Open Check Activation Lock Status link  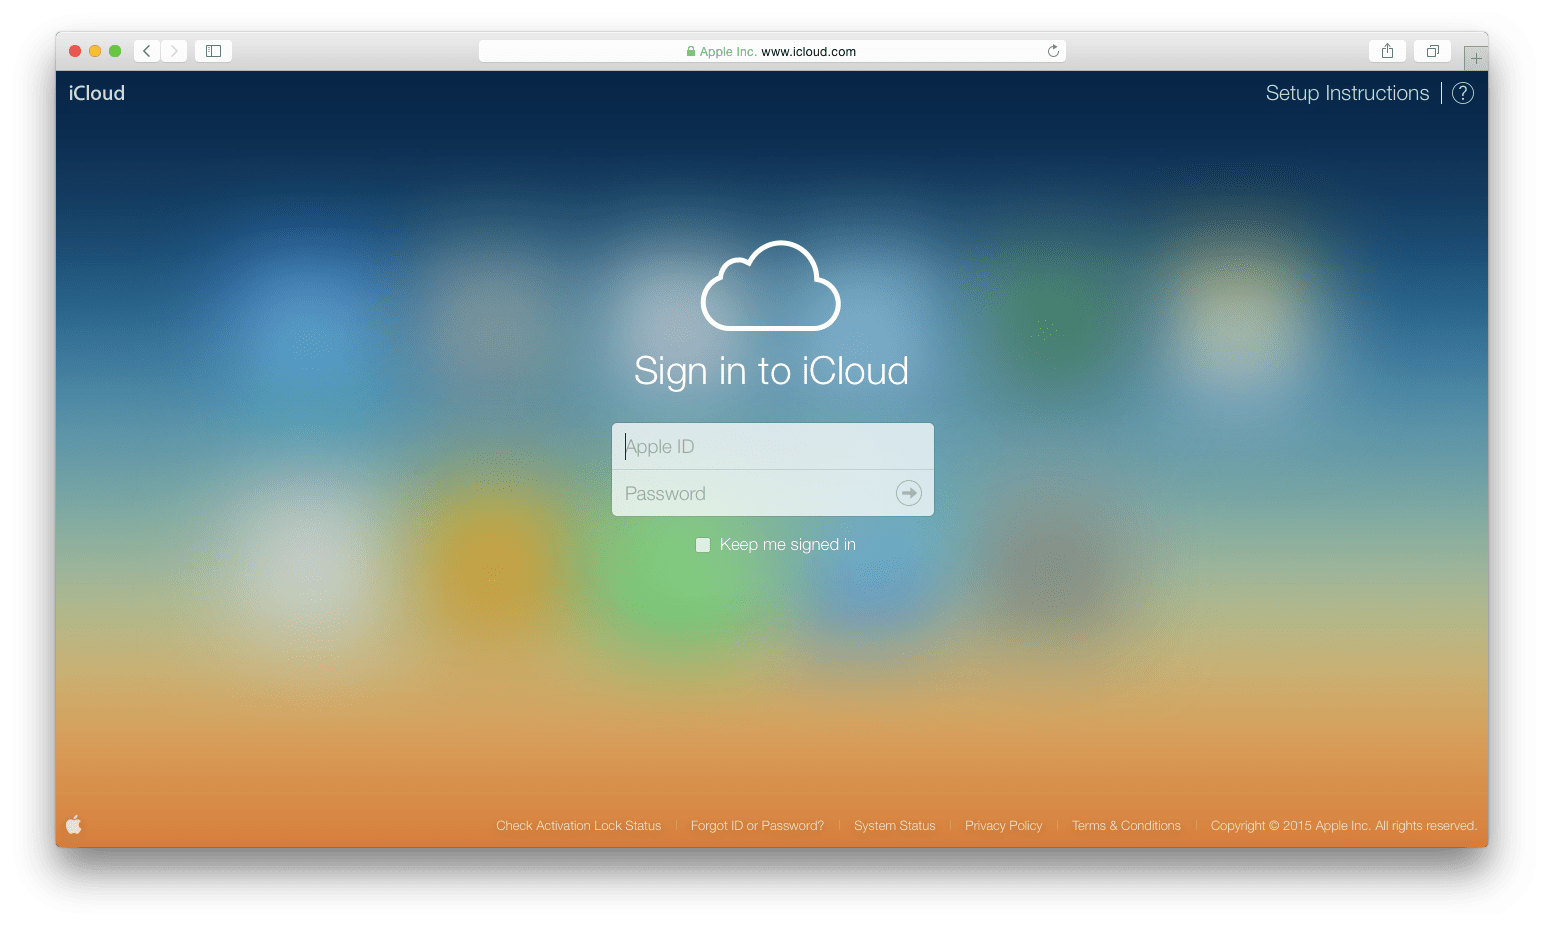[579, 826]
